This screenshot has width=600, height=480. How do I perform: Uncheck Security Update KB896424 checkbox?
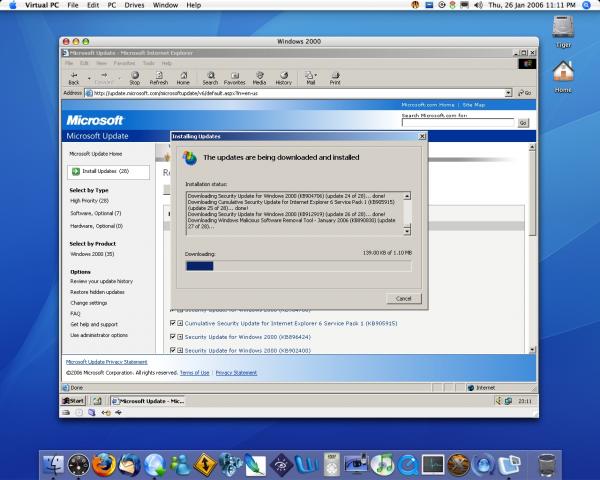pos(173,336)
